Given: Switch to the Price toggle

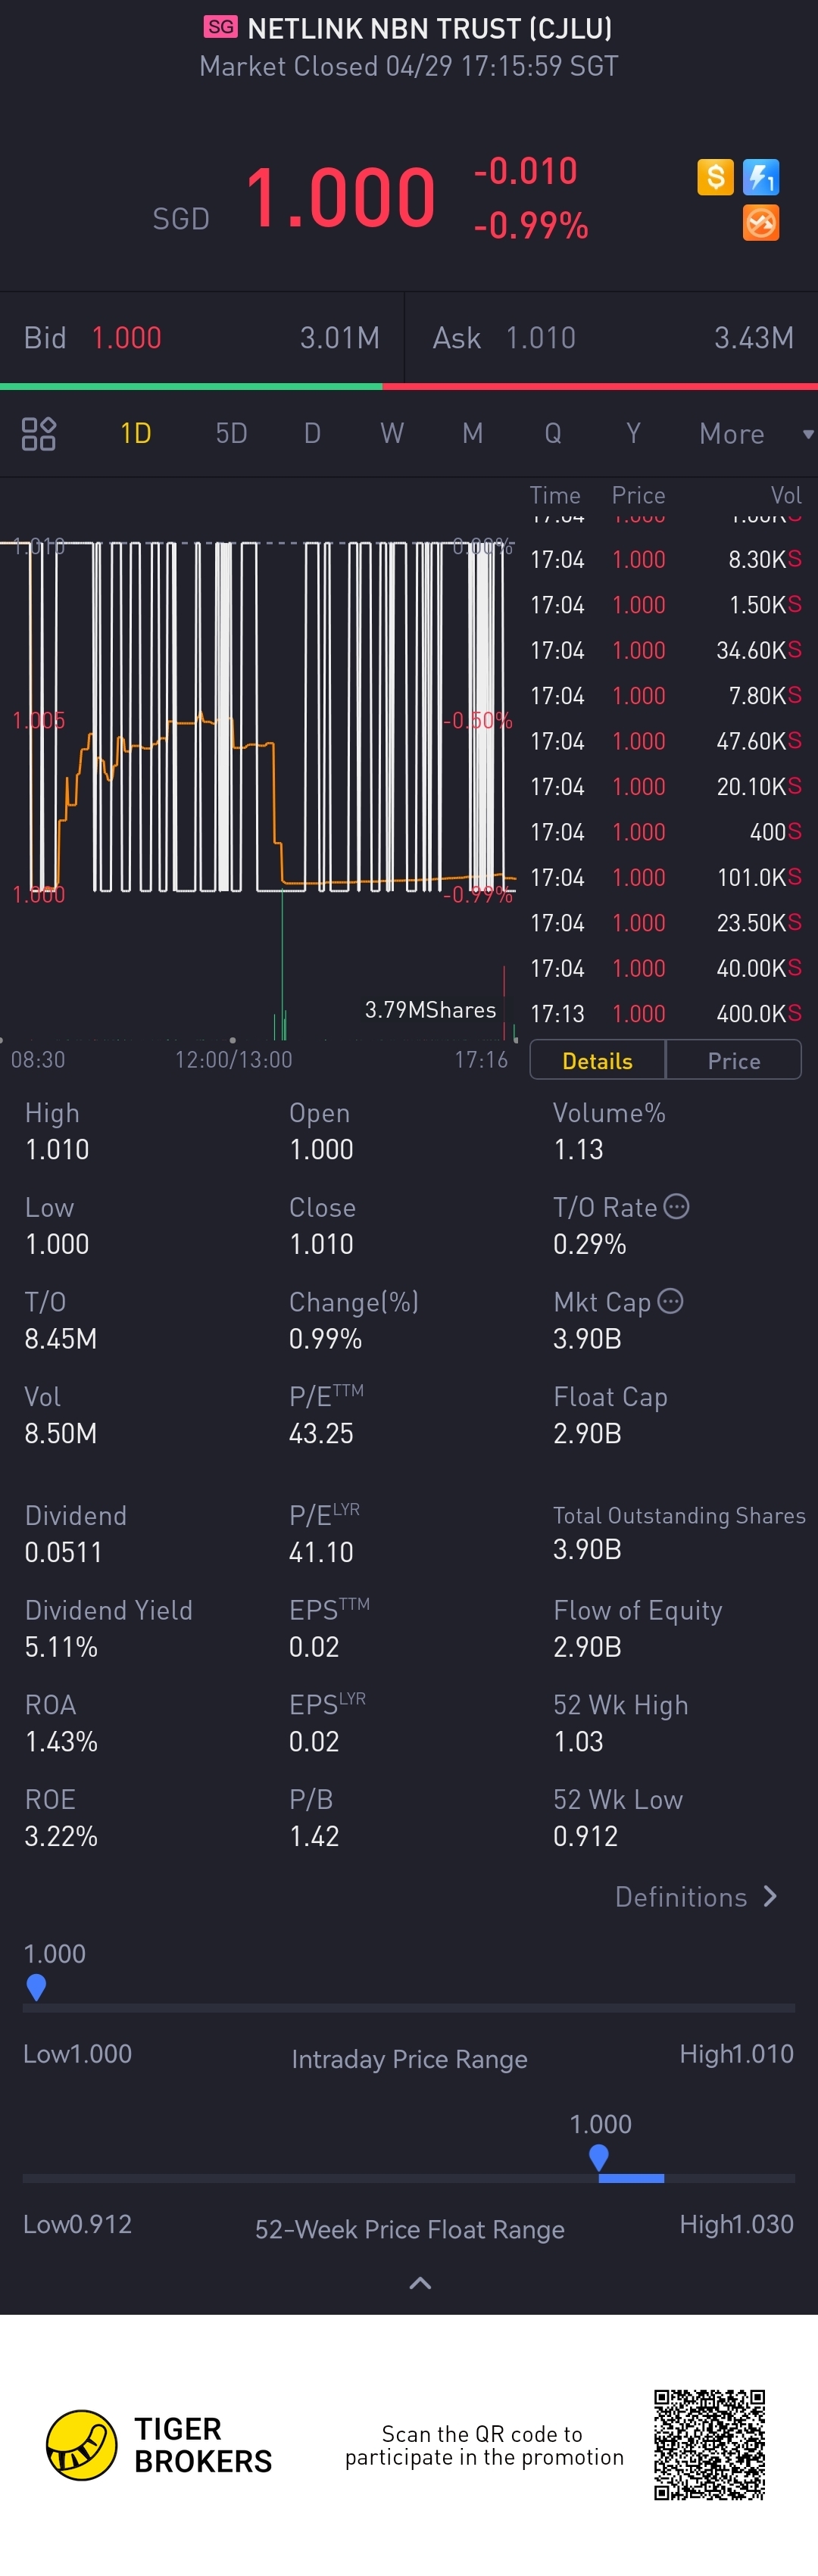Looking at the screenshot, I should (734, 1060).
